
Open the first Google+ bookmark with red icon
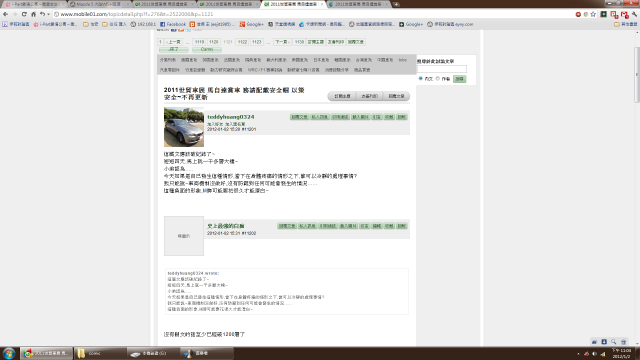click(251, 24)
